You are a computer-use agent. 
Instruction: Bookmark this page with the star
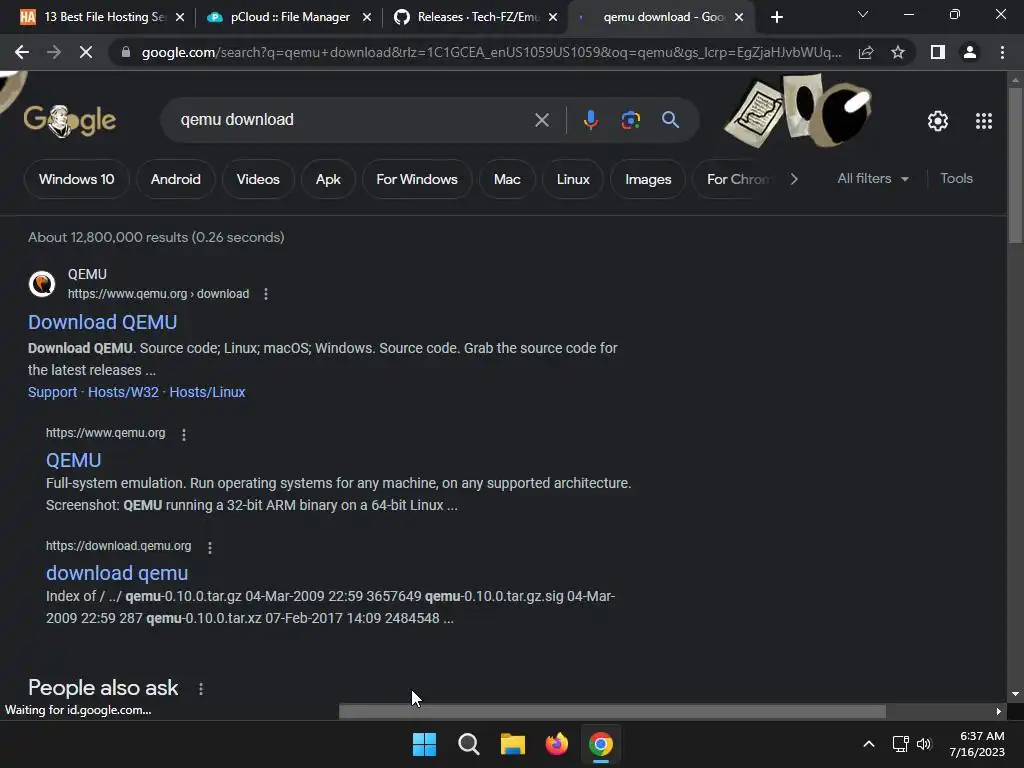[898, 52]
